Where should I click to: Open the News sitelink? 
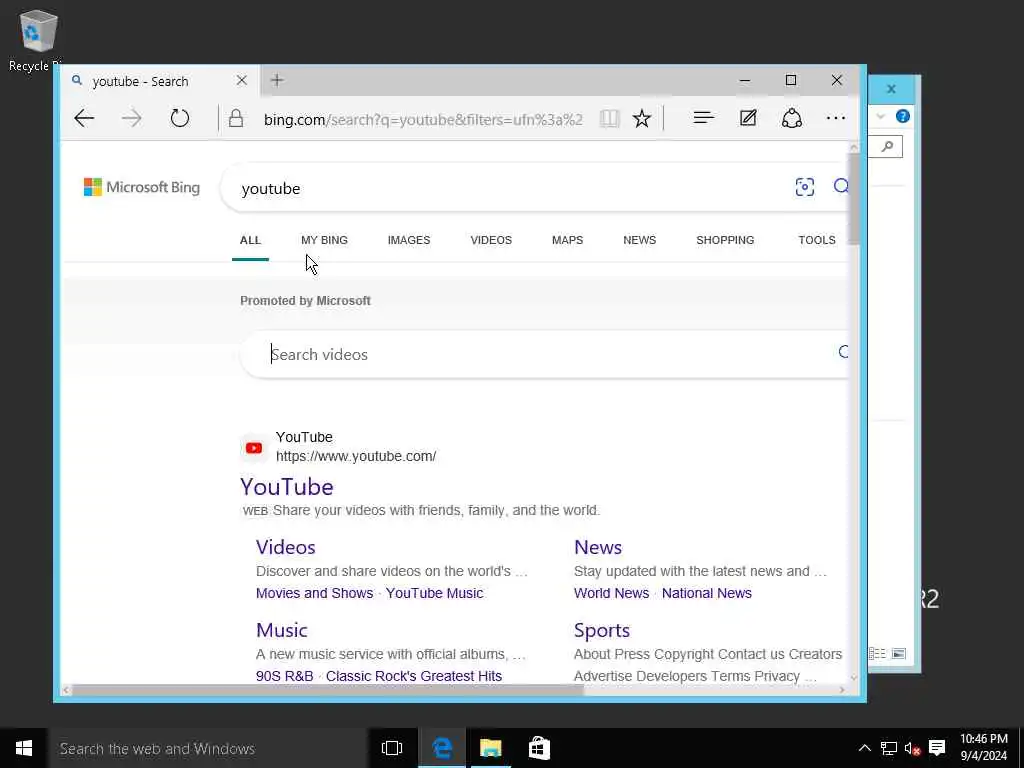pyautogui.click(x=598, y=547)
